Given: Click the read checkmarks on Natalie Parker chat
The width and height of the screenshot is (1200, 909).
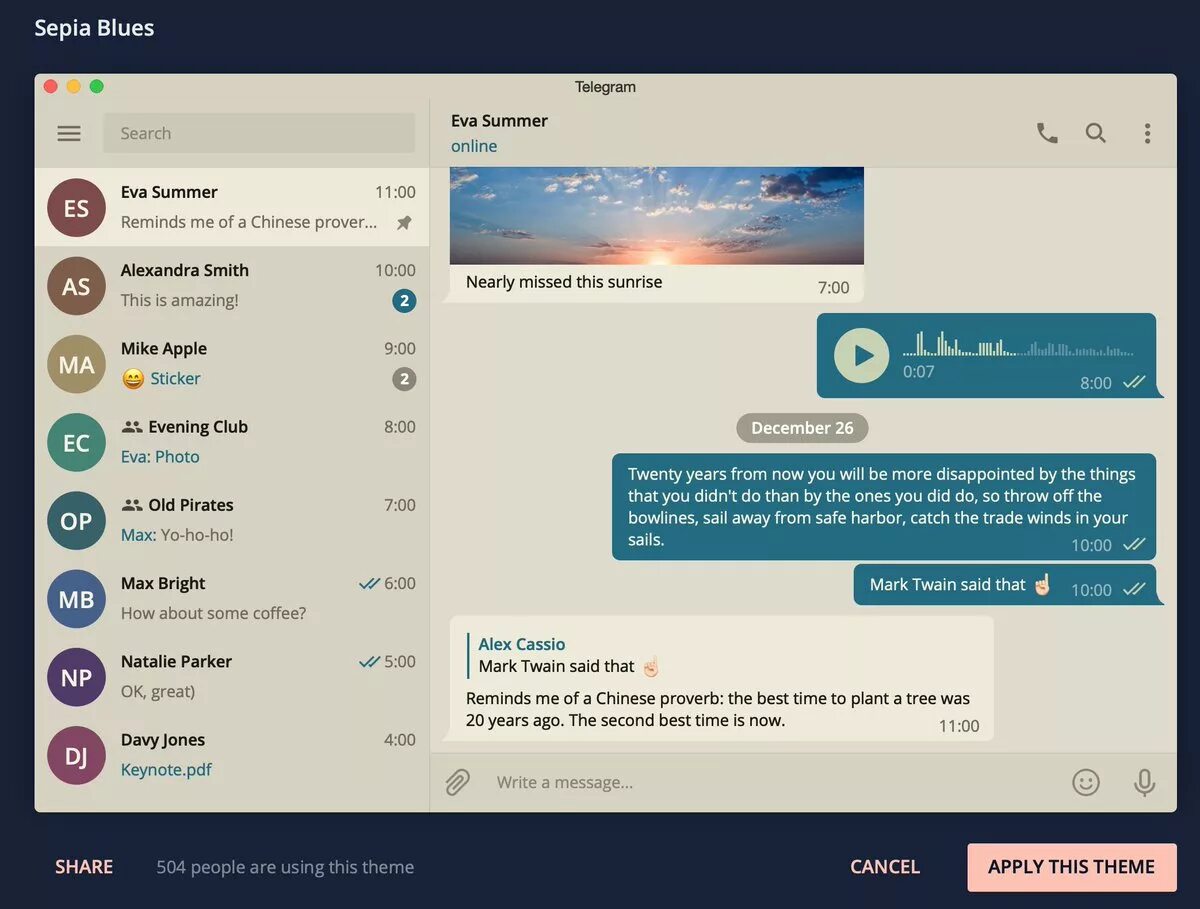Looking at the screenshot, I should click(x=369, y=662).
